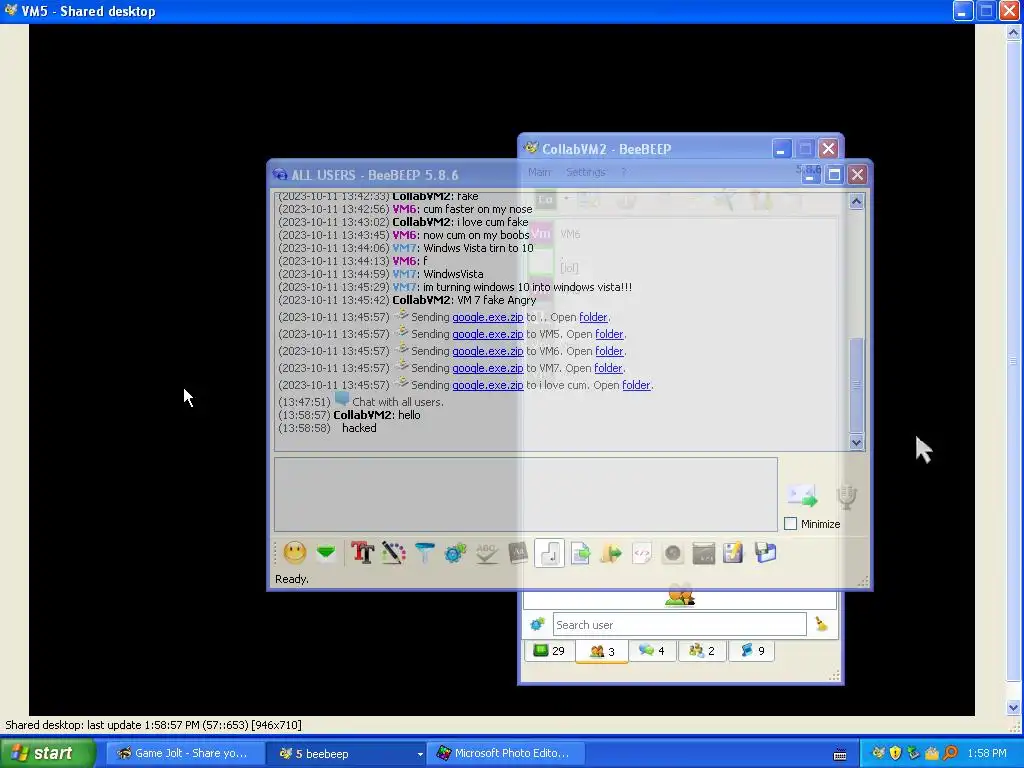1024x768 pixels.
Task: Open google.exe.zip link sent to VM7
Action: tap(488, 368)
